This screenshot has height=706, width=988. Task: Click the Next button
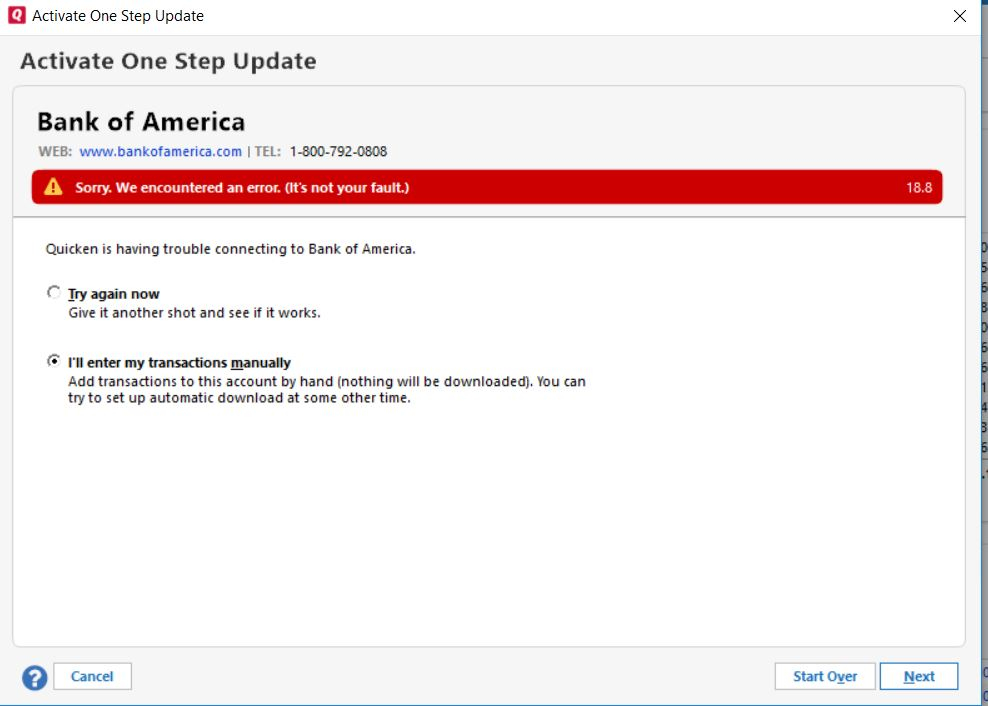click(919, 676)
